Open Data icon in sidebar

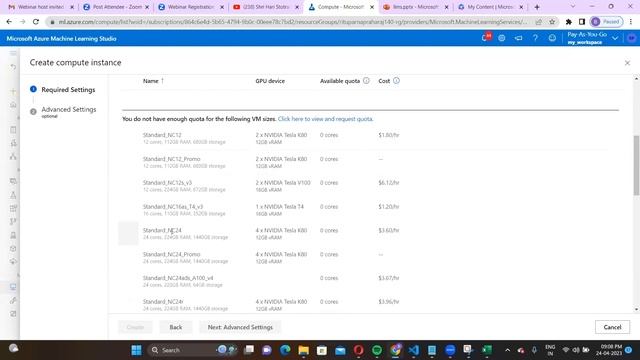point(13,181)
